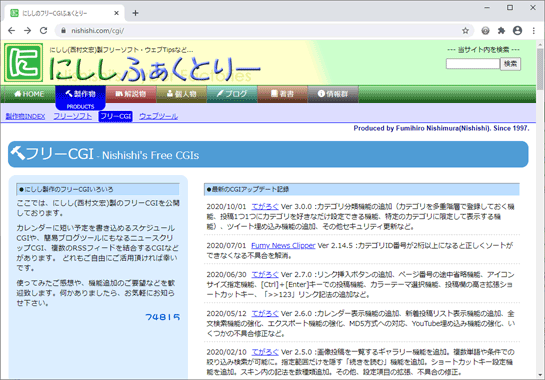Close the にしし フリーCGI browser tab

pos(116,13)
